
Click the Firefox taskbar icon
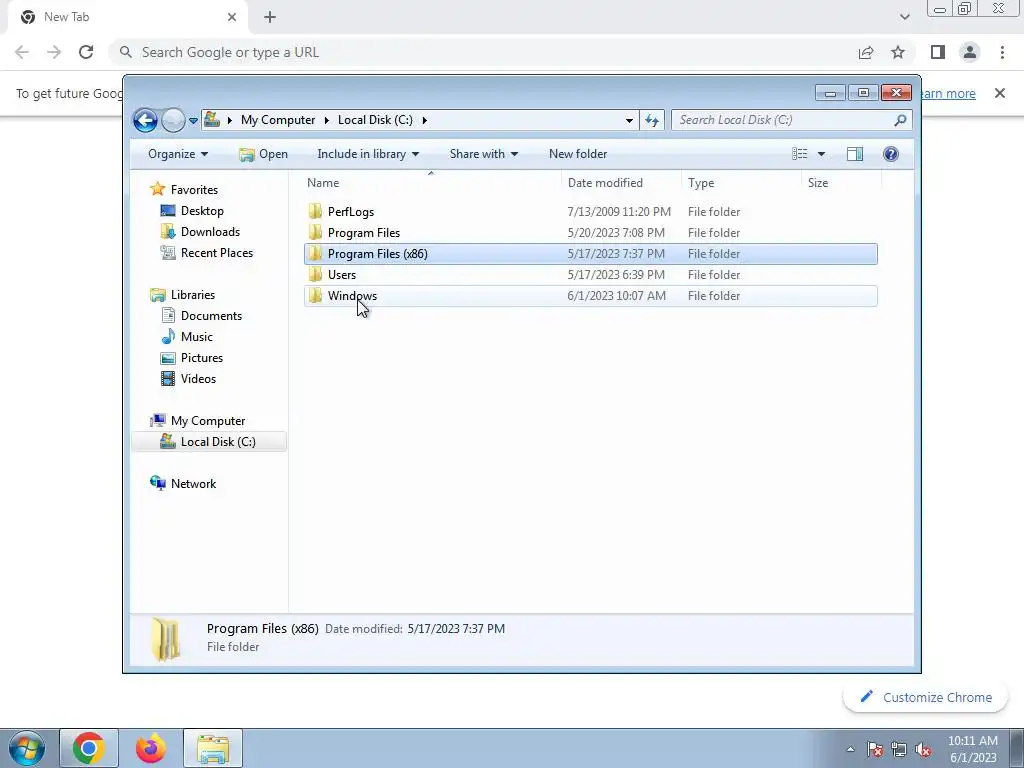coord(151,748)
